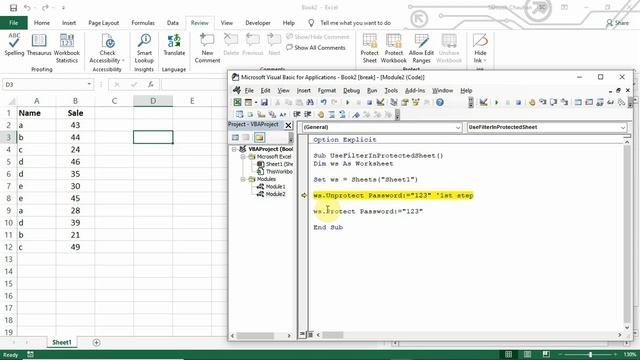Undo last action in VBA editor
640x360 pixels.
click(323, 102)
